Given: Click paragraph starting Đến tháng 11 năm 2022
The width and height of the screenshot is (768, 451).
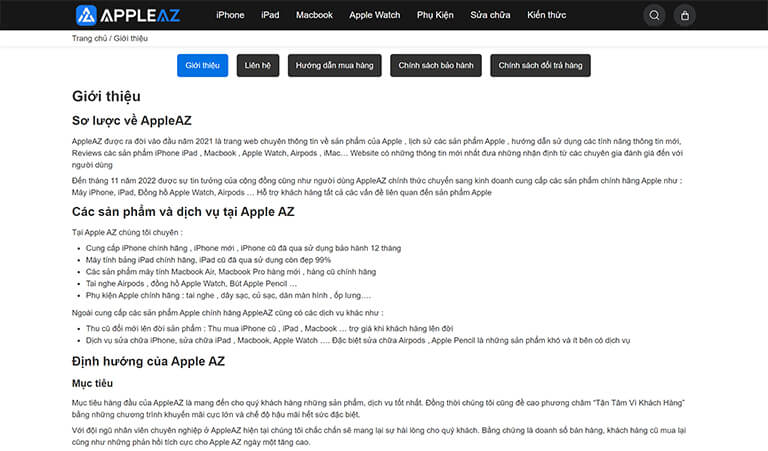Looking at the screenshot, I should (x=377, y=186).
